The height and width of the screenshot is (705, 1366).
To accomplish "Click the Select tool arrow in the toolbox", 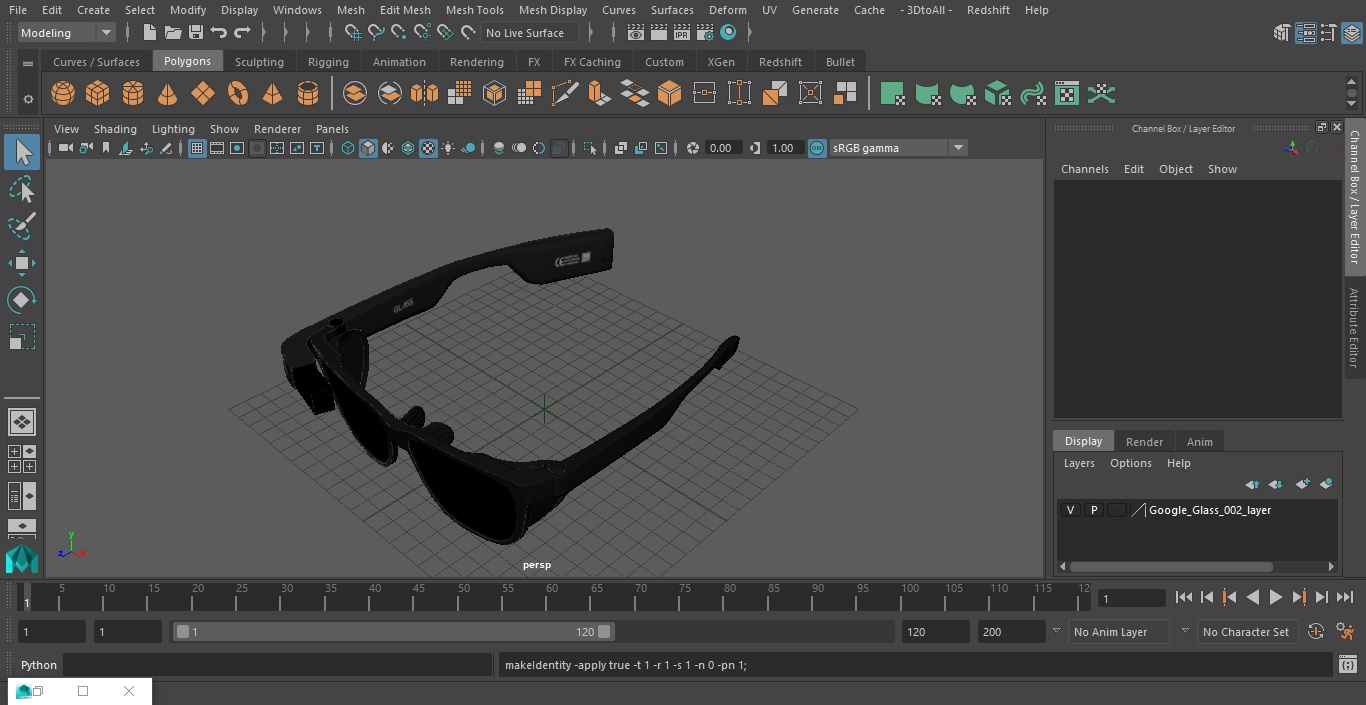I will (22, 152).
